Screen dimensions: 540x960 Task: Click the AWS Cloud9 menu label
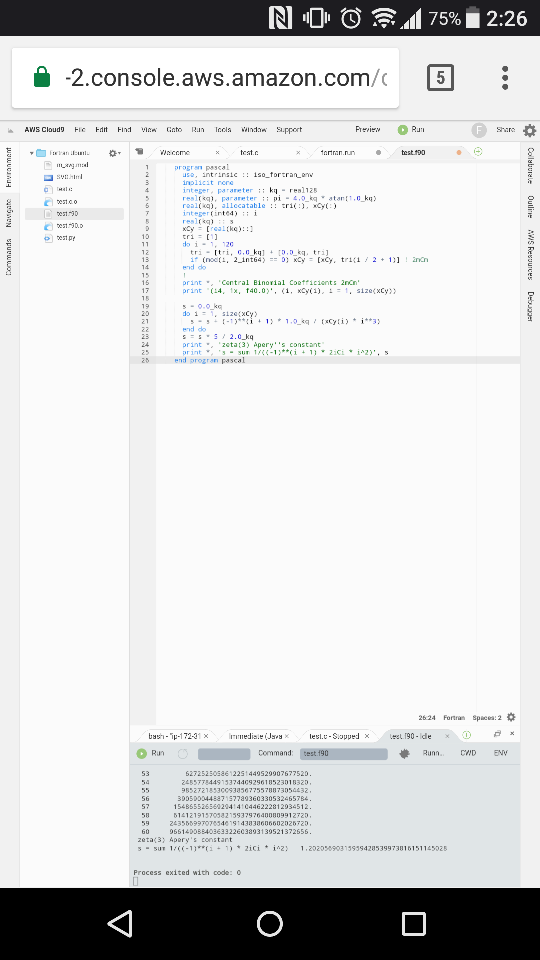point(44,130)
